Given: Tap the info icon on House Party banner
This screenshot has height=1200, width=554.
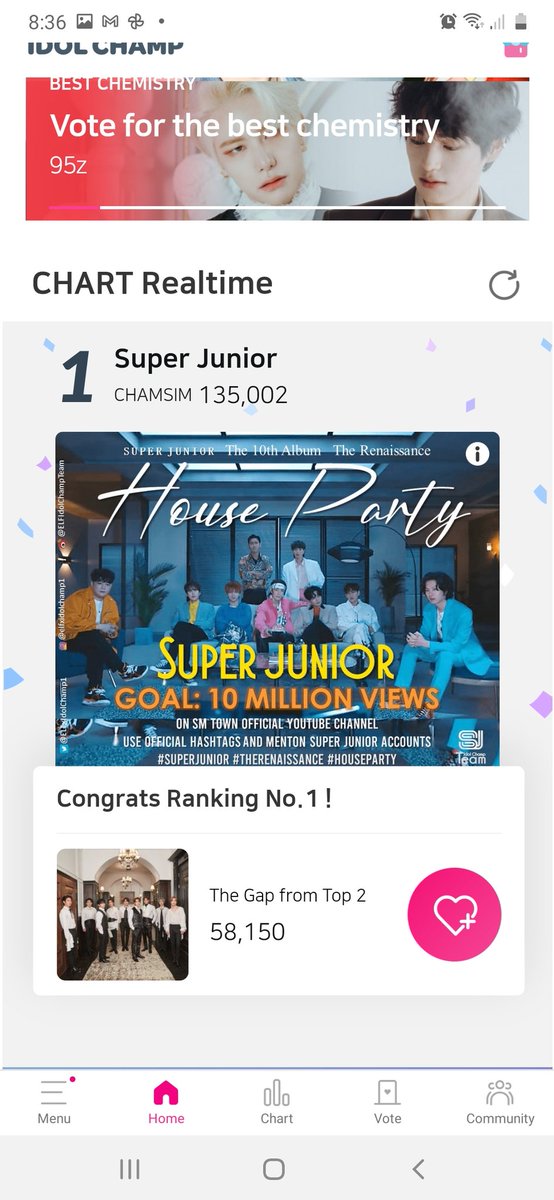Looking at the screenshot, I should (x=478, y=453).
